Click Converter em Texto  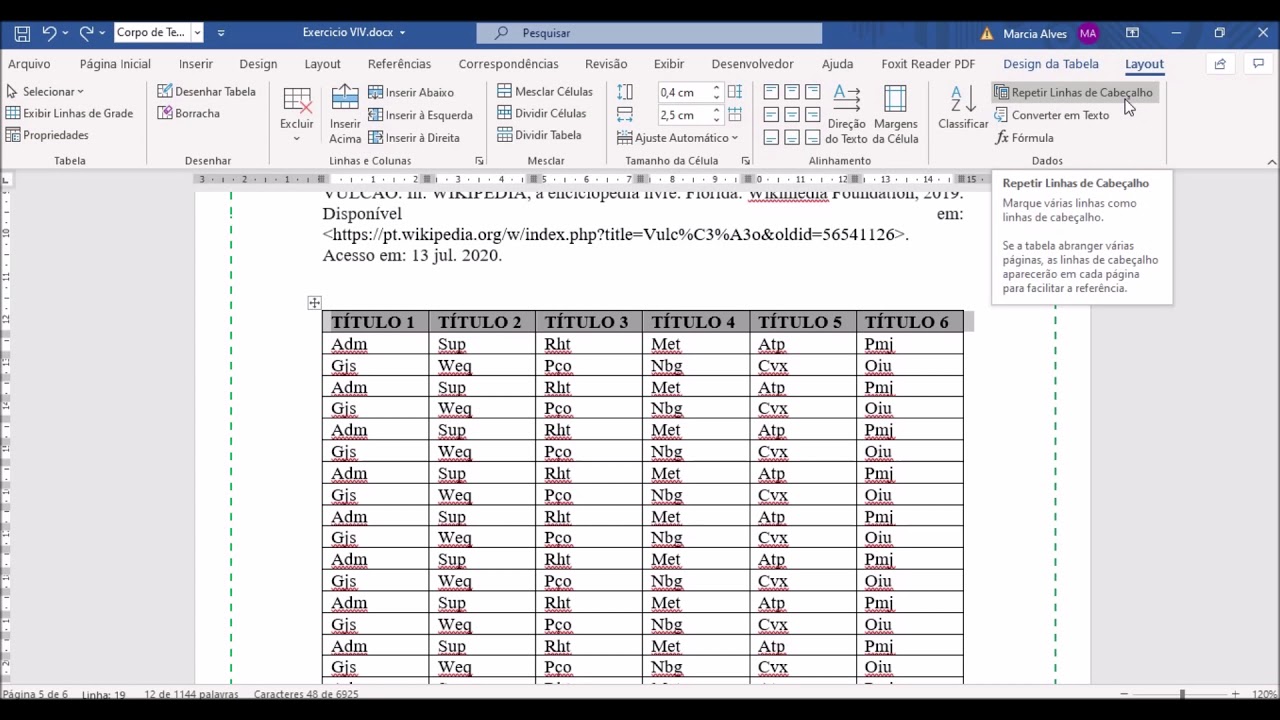tap(1052, 115)
